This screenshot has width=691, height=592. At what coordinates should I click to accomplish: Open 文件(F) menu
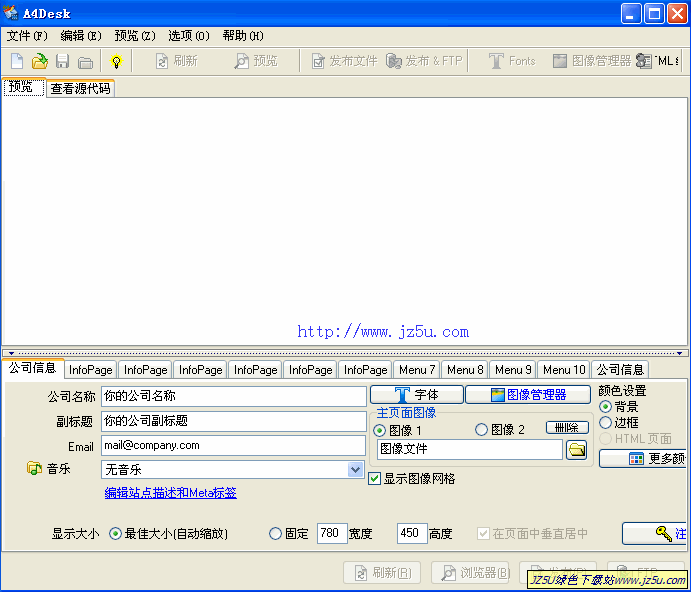coord(27,36)
